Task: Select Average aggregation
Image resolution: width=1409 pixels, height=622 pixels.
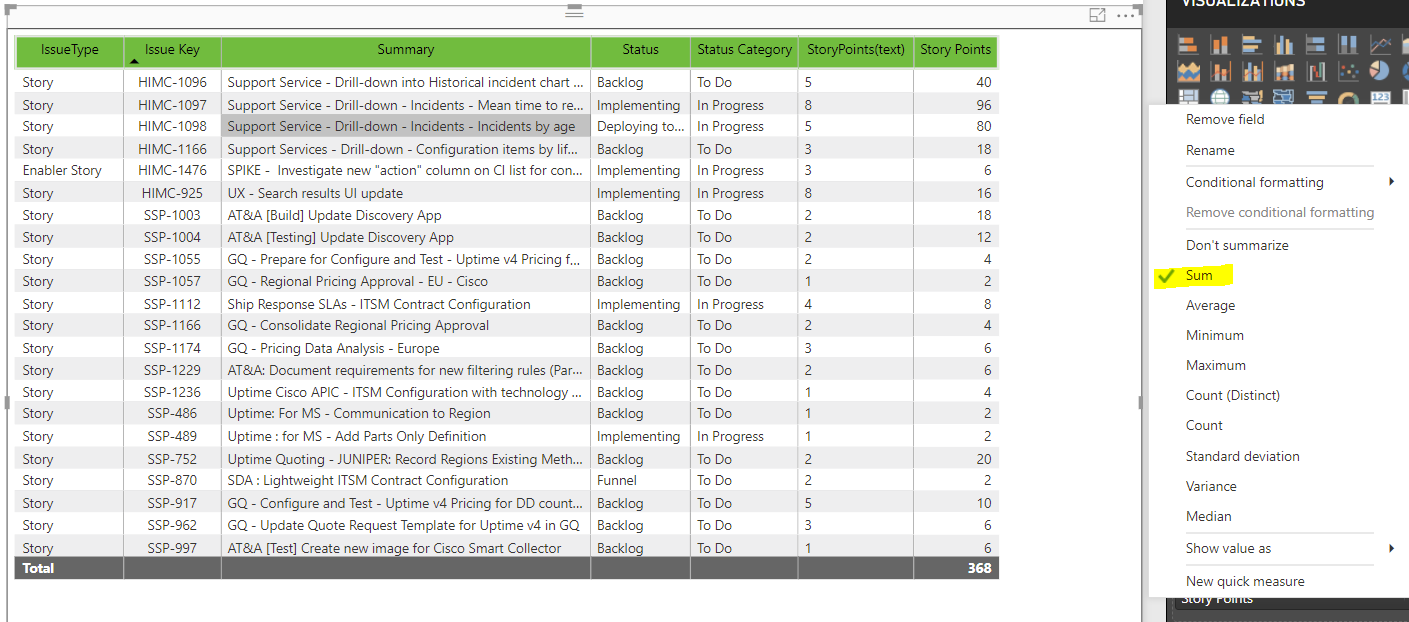Action: pyautogui.click(x=1210, y=305)
